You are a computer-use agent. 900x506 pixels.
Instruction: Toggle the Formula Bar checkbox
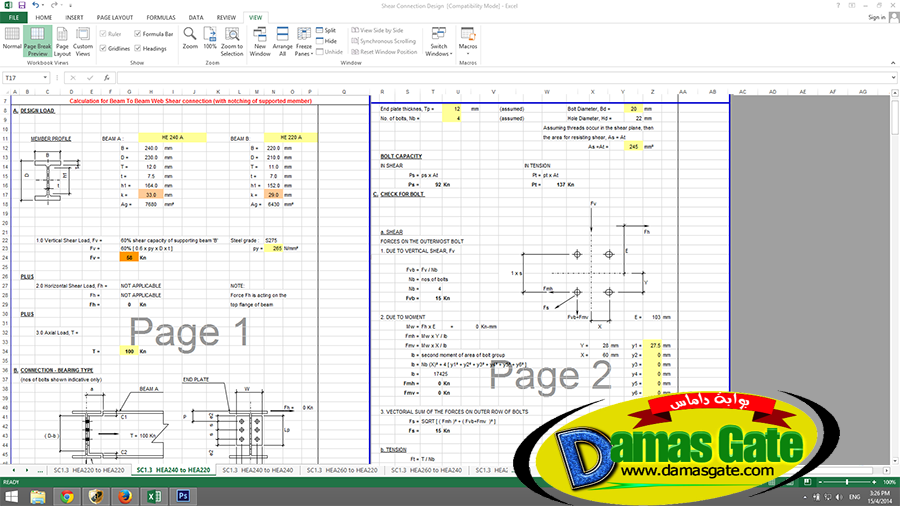pos(138,34)
